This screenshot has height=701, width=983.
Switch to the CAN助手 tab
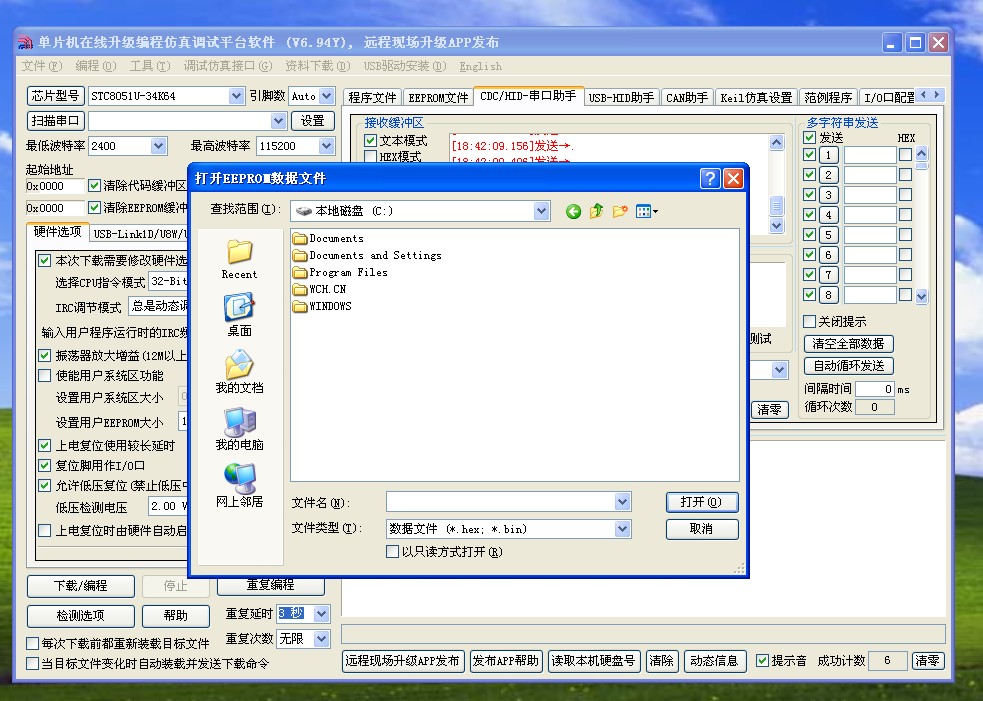tap(687, 97)
